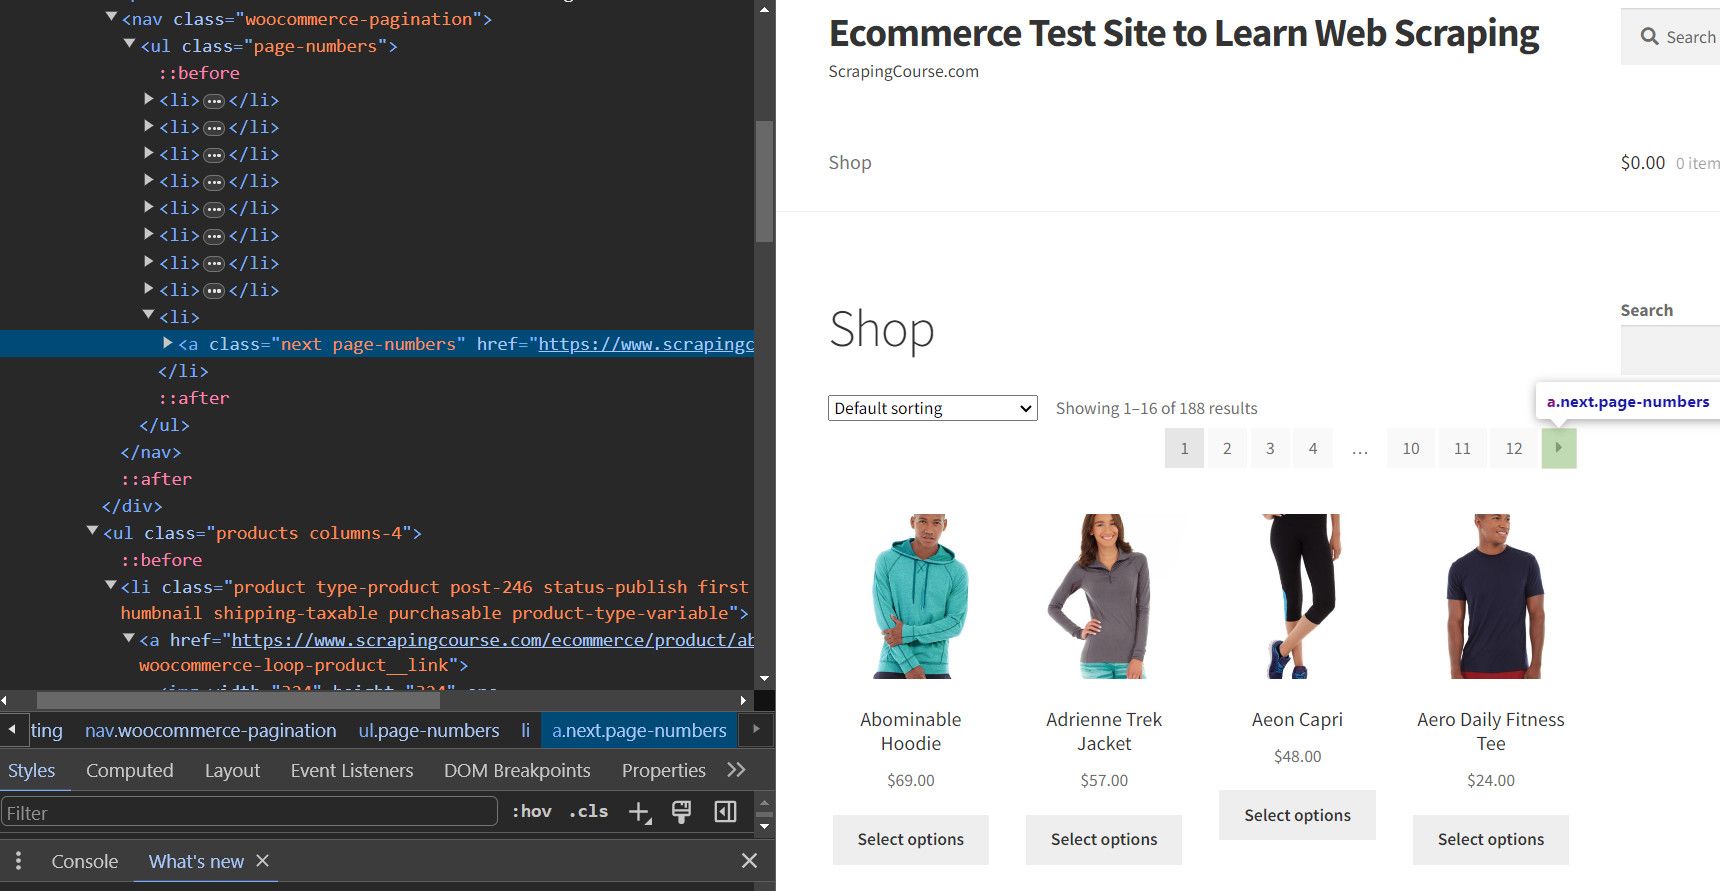Open the rendering emulation paintbrush icon

[x=681, y=812]
